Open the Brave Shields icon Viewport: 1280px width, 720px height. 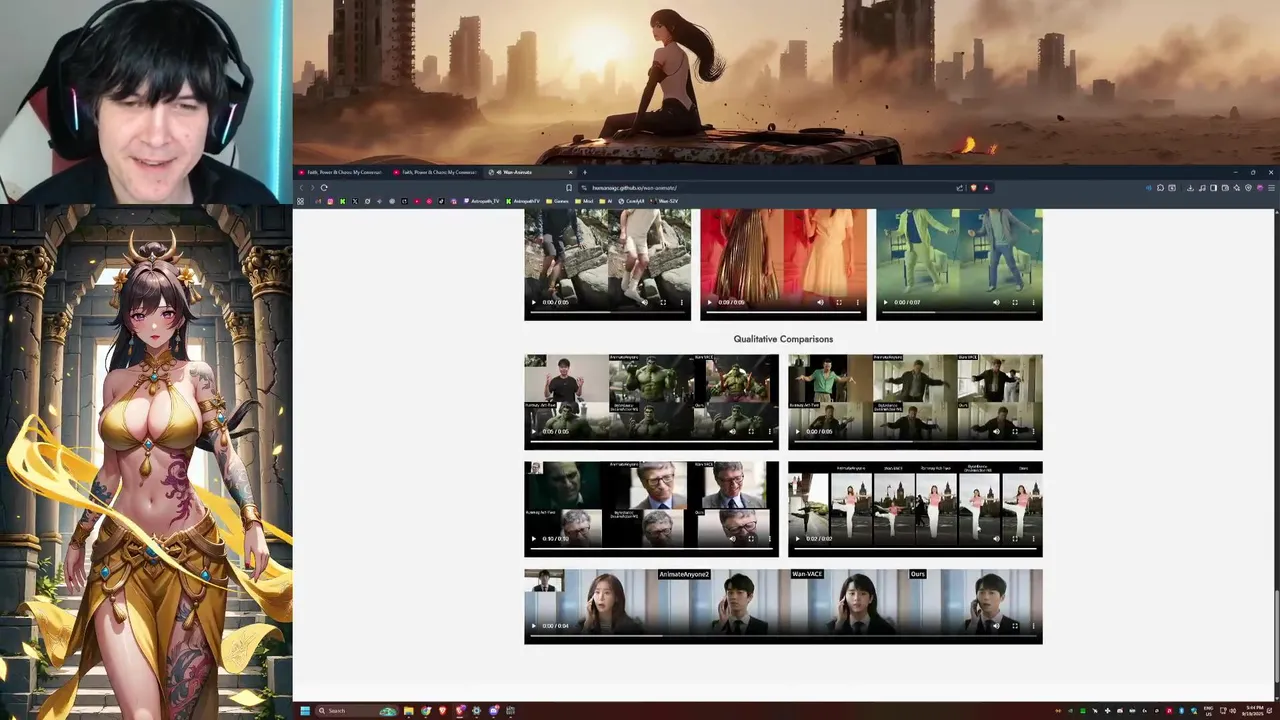pos(973,187)
